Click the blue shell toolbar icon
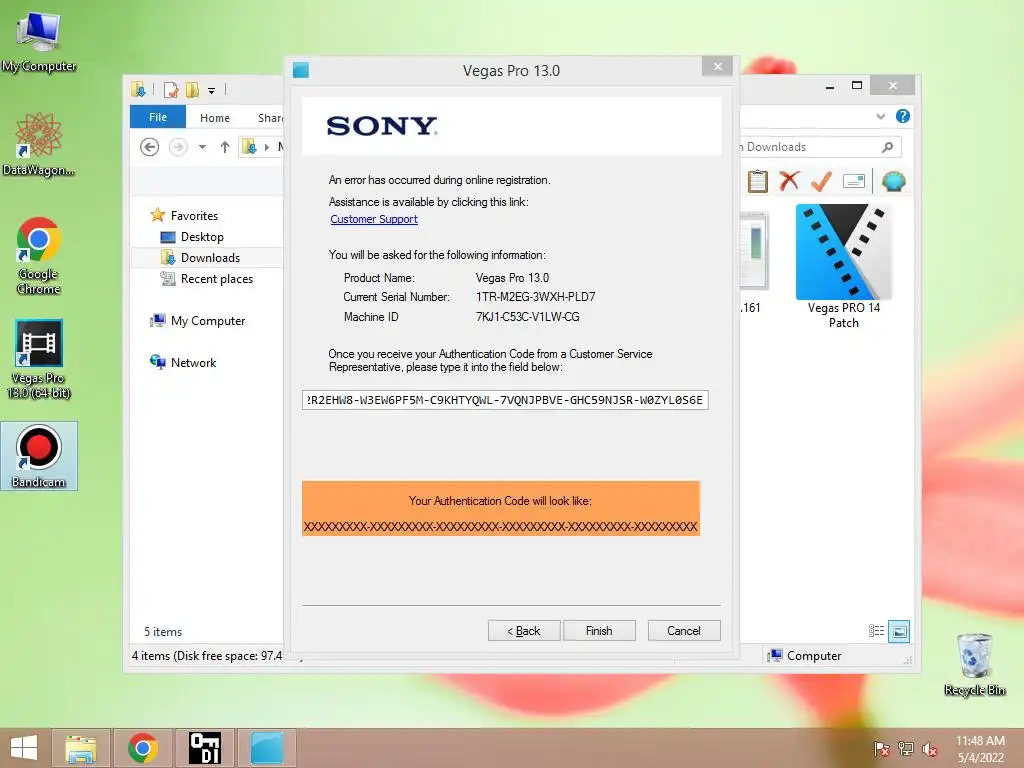Image resolution: width=1024 pixels, height=768 pixels. tap(893, 181)
